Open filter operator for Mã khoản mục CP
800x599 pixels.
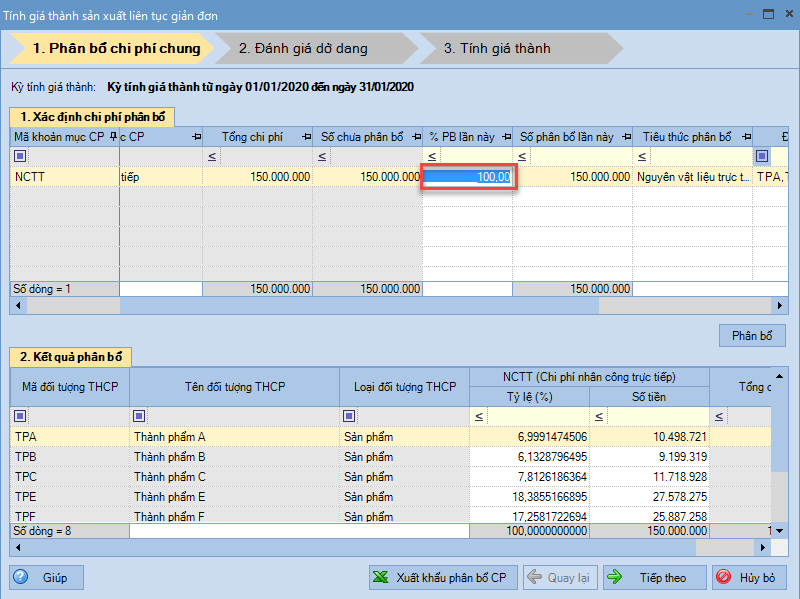coord(20,156)
